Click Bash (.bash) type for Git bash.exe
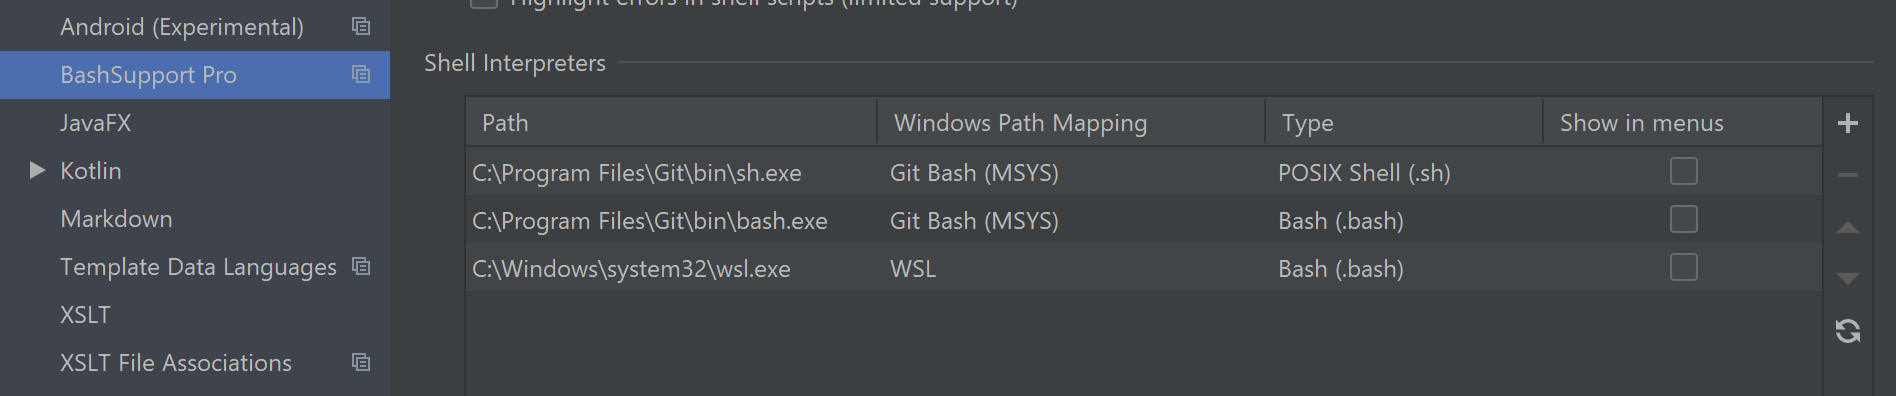Image resolution: width=1896 pixels, height=396 pixels. coord(1341,221)
